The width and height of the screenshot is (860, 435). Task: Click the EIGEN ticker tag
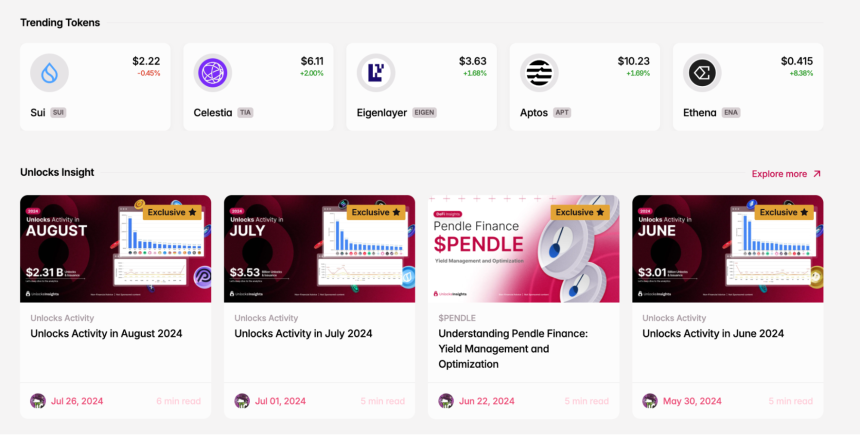(x=424, y=113)
